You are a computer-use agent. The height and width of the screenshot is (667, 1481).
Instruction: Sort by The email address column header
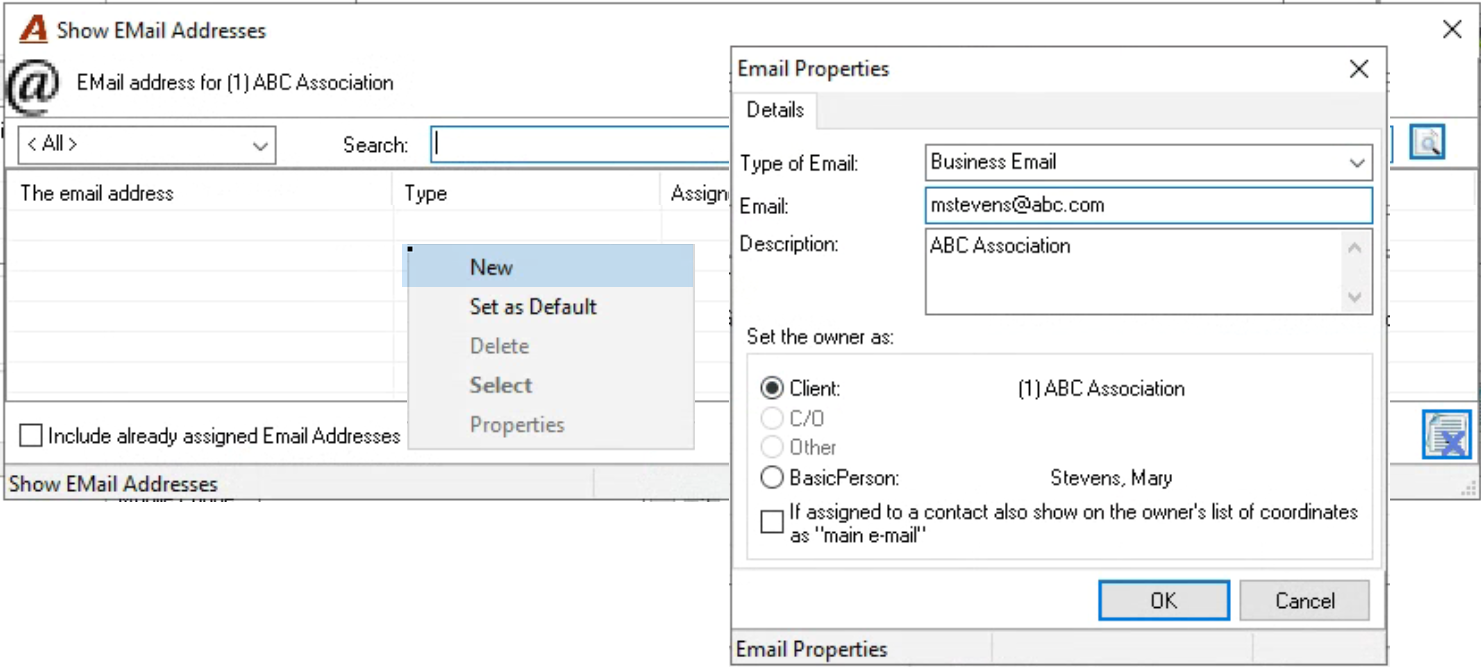coord(200,193)
